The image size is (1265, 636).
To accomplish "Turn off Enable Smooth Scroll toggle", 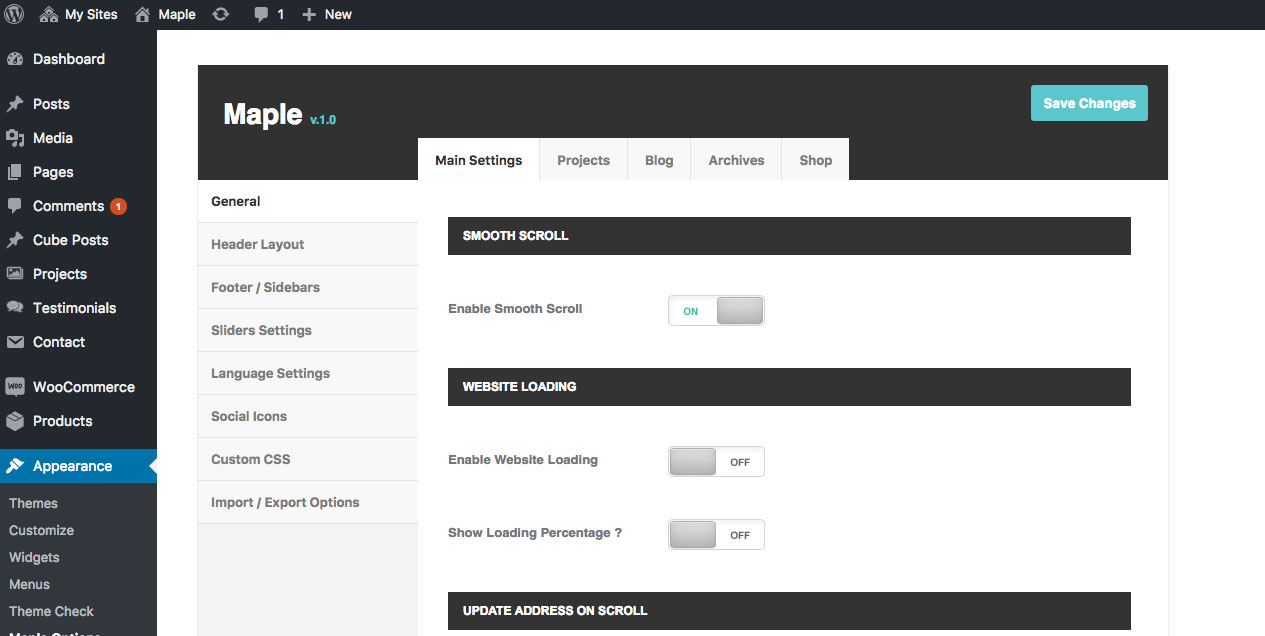I will [x=716, y=311].
